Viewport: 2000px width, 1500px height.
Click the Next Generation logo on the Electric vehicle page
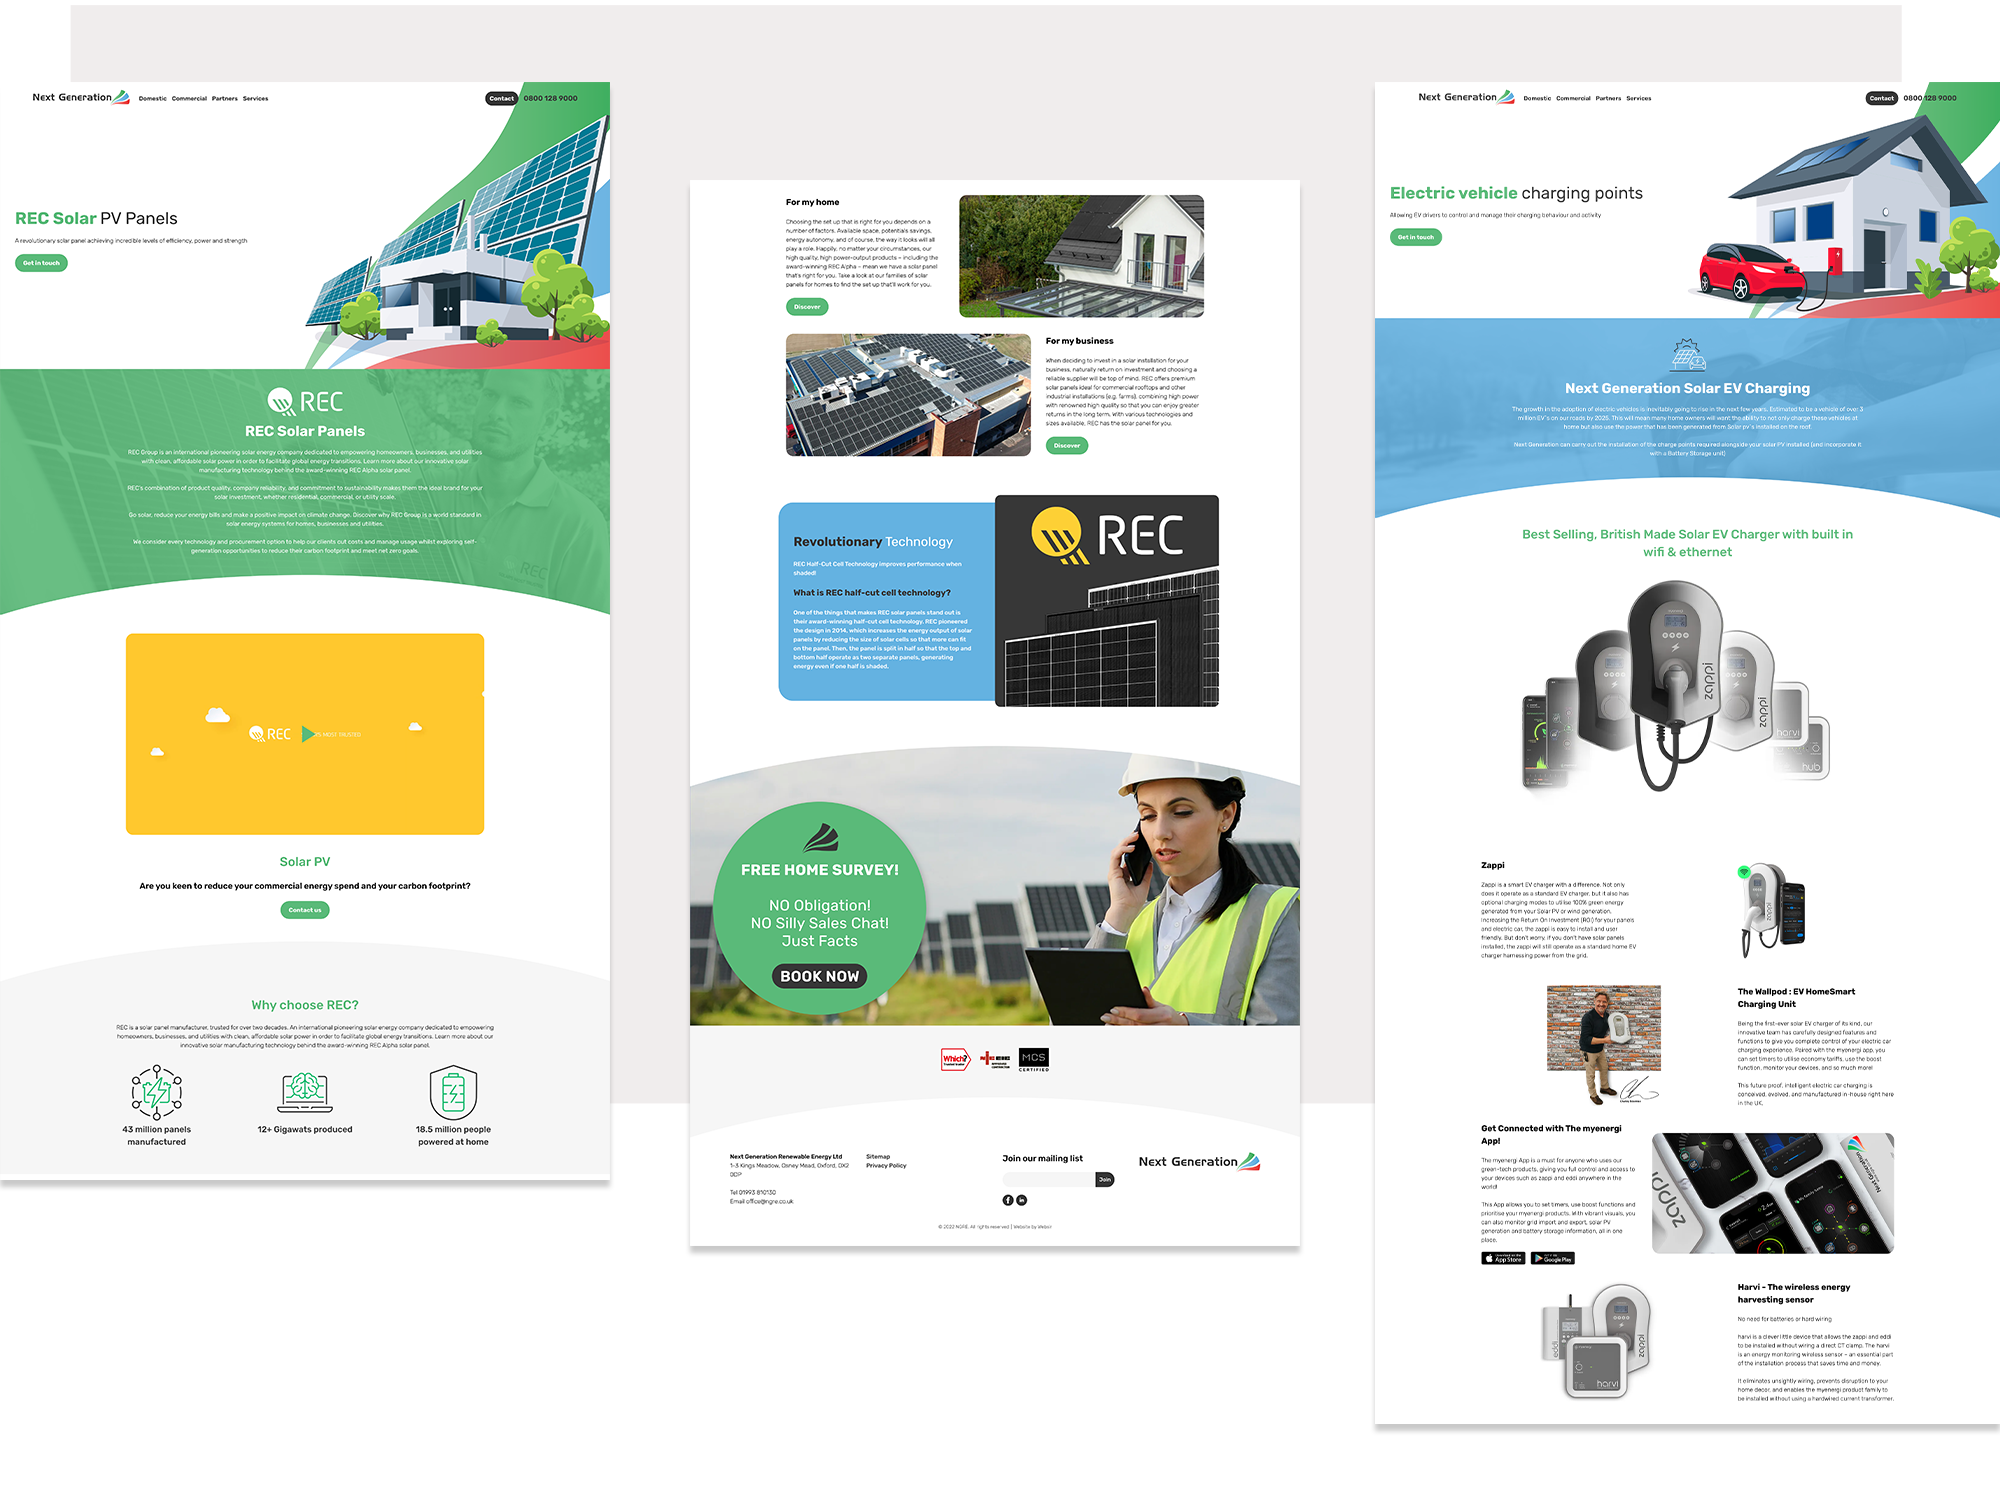coord(1467,97)
